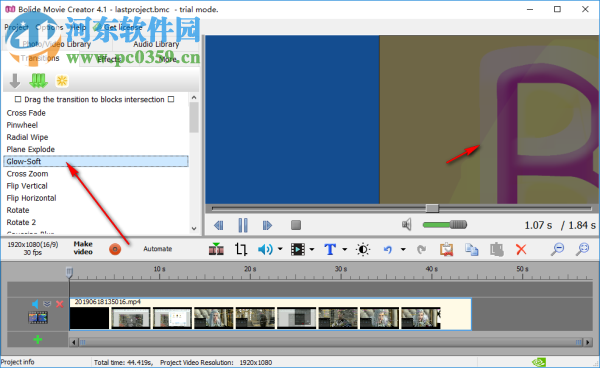Click the video track filmstrip icon
This screenshot has width=600, height=368.
pyautogui.click(x=38, y=318)
